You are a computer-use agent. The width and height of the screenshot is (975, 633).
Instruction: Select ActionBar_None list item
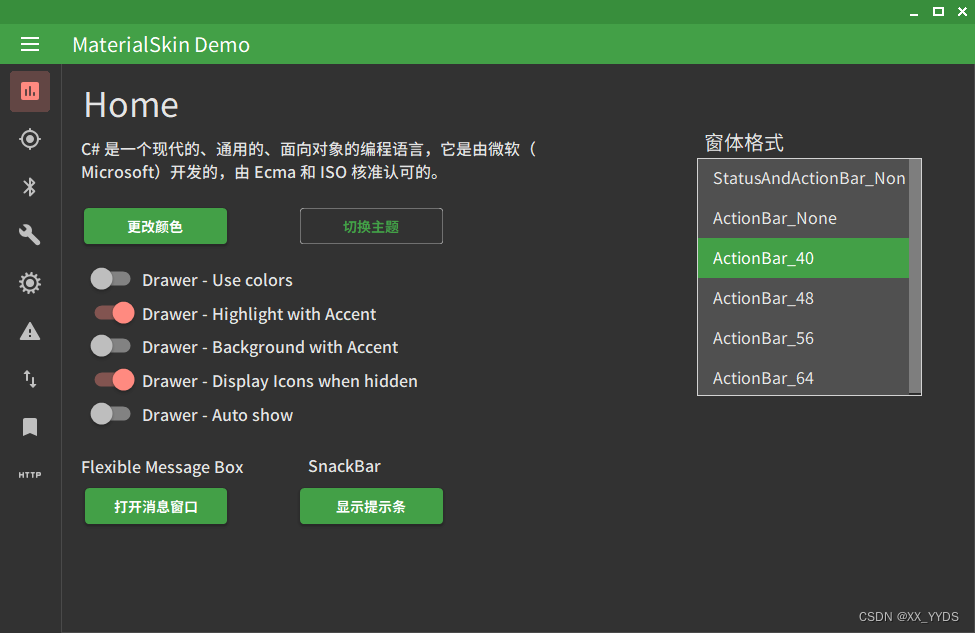click(x=803, y=218)
